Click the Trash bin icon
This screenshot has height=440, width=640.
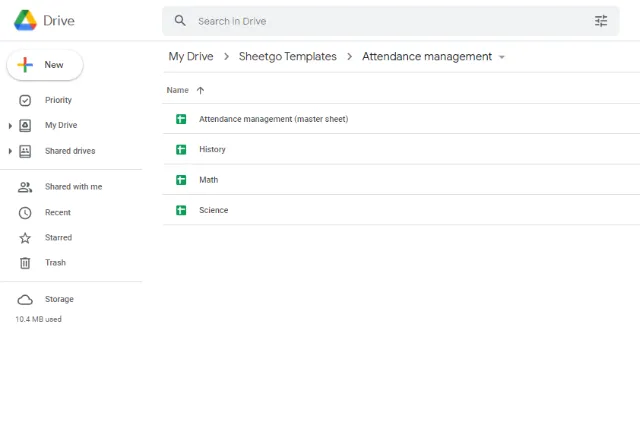[x=25, y=263]
